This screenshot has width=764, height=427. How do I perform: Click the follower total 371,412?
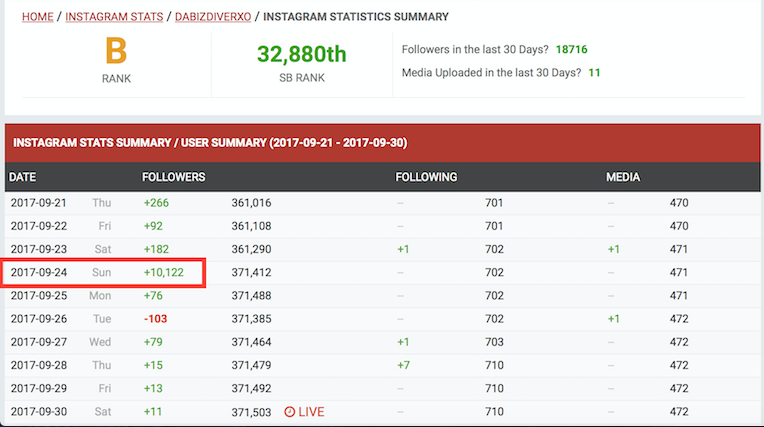tap(251, 272)
